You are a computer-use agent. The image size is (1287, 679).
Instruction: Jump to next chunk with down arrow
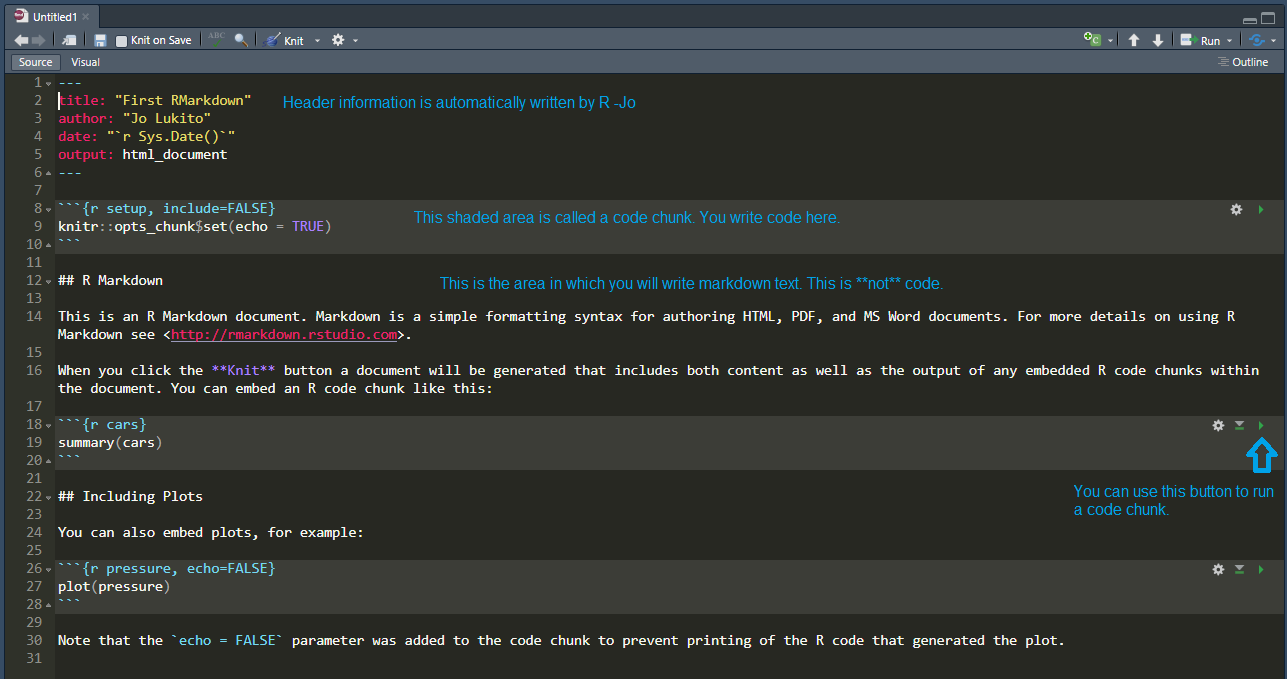pyautogui.click(x=1158, y=41)
